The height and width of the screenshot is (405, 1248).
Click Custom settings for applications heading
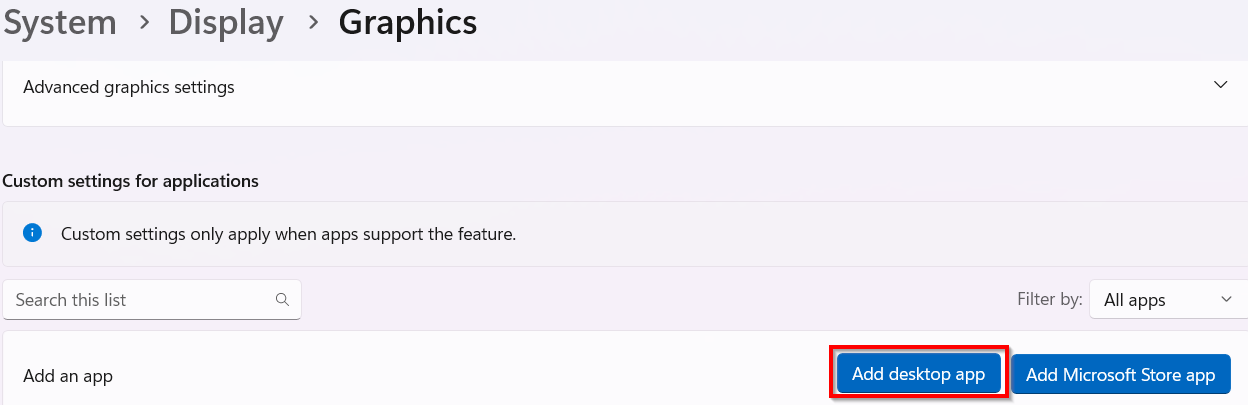[130, 181]
